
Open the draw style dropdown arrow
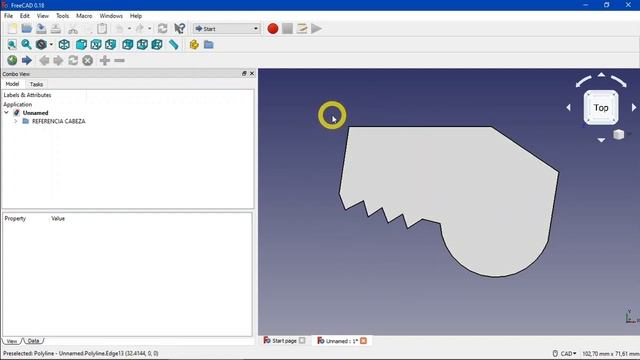(x=51, y=44)
